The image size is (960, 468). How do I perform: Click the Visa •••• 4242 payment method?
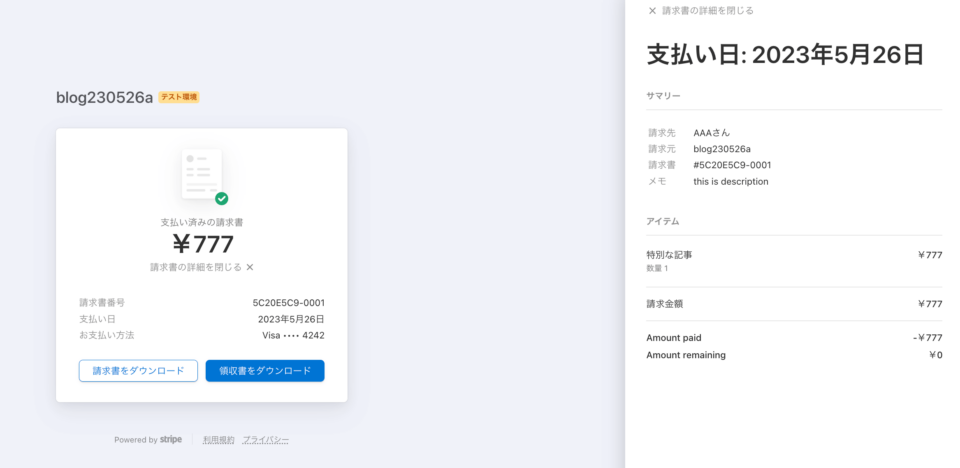click(293, 336)
